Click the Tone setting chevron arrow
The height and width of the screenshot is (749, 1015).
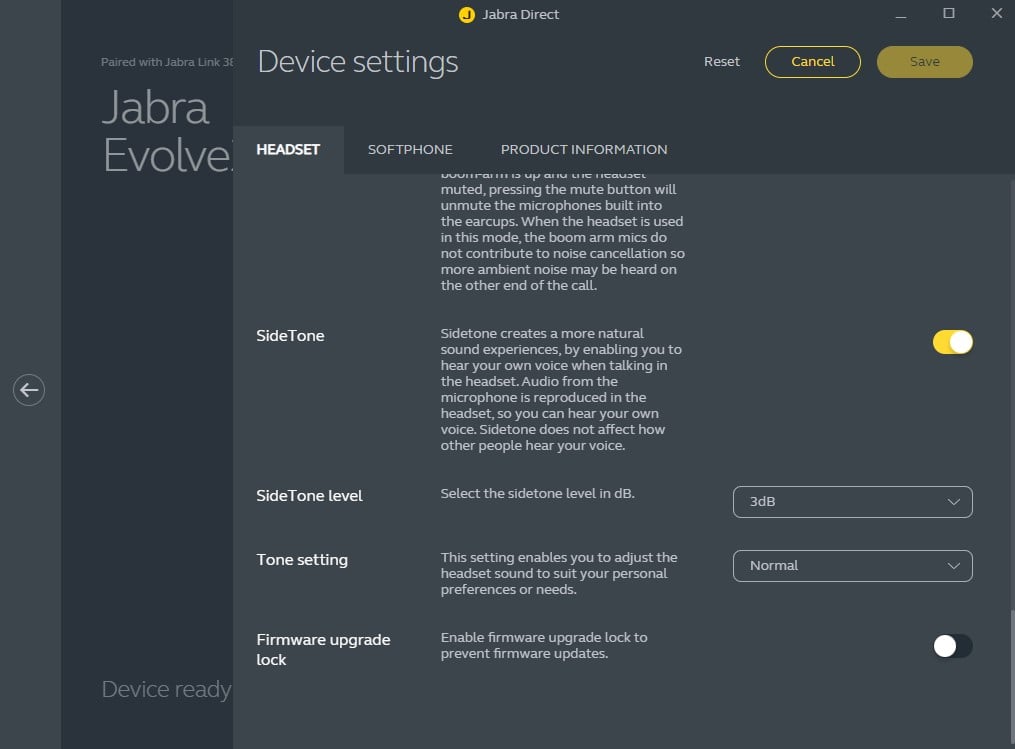(x=953, y=566)
